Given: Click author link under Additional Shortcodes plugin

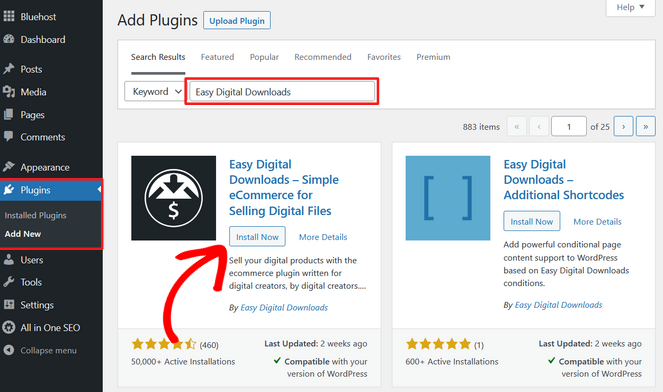Looking at the screenshot, I should click(x=559, y=305).
